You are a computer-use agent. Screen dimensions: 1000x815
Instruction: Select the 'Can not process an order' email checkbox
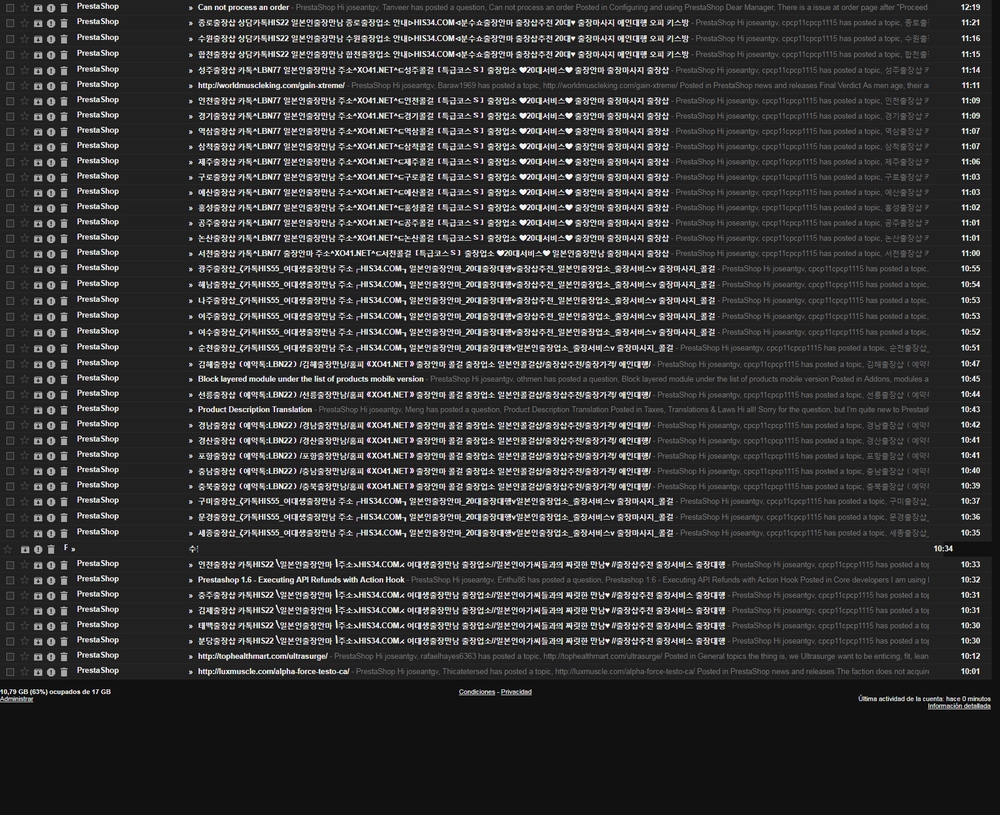10,8
